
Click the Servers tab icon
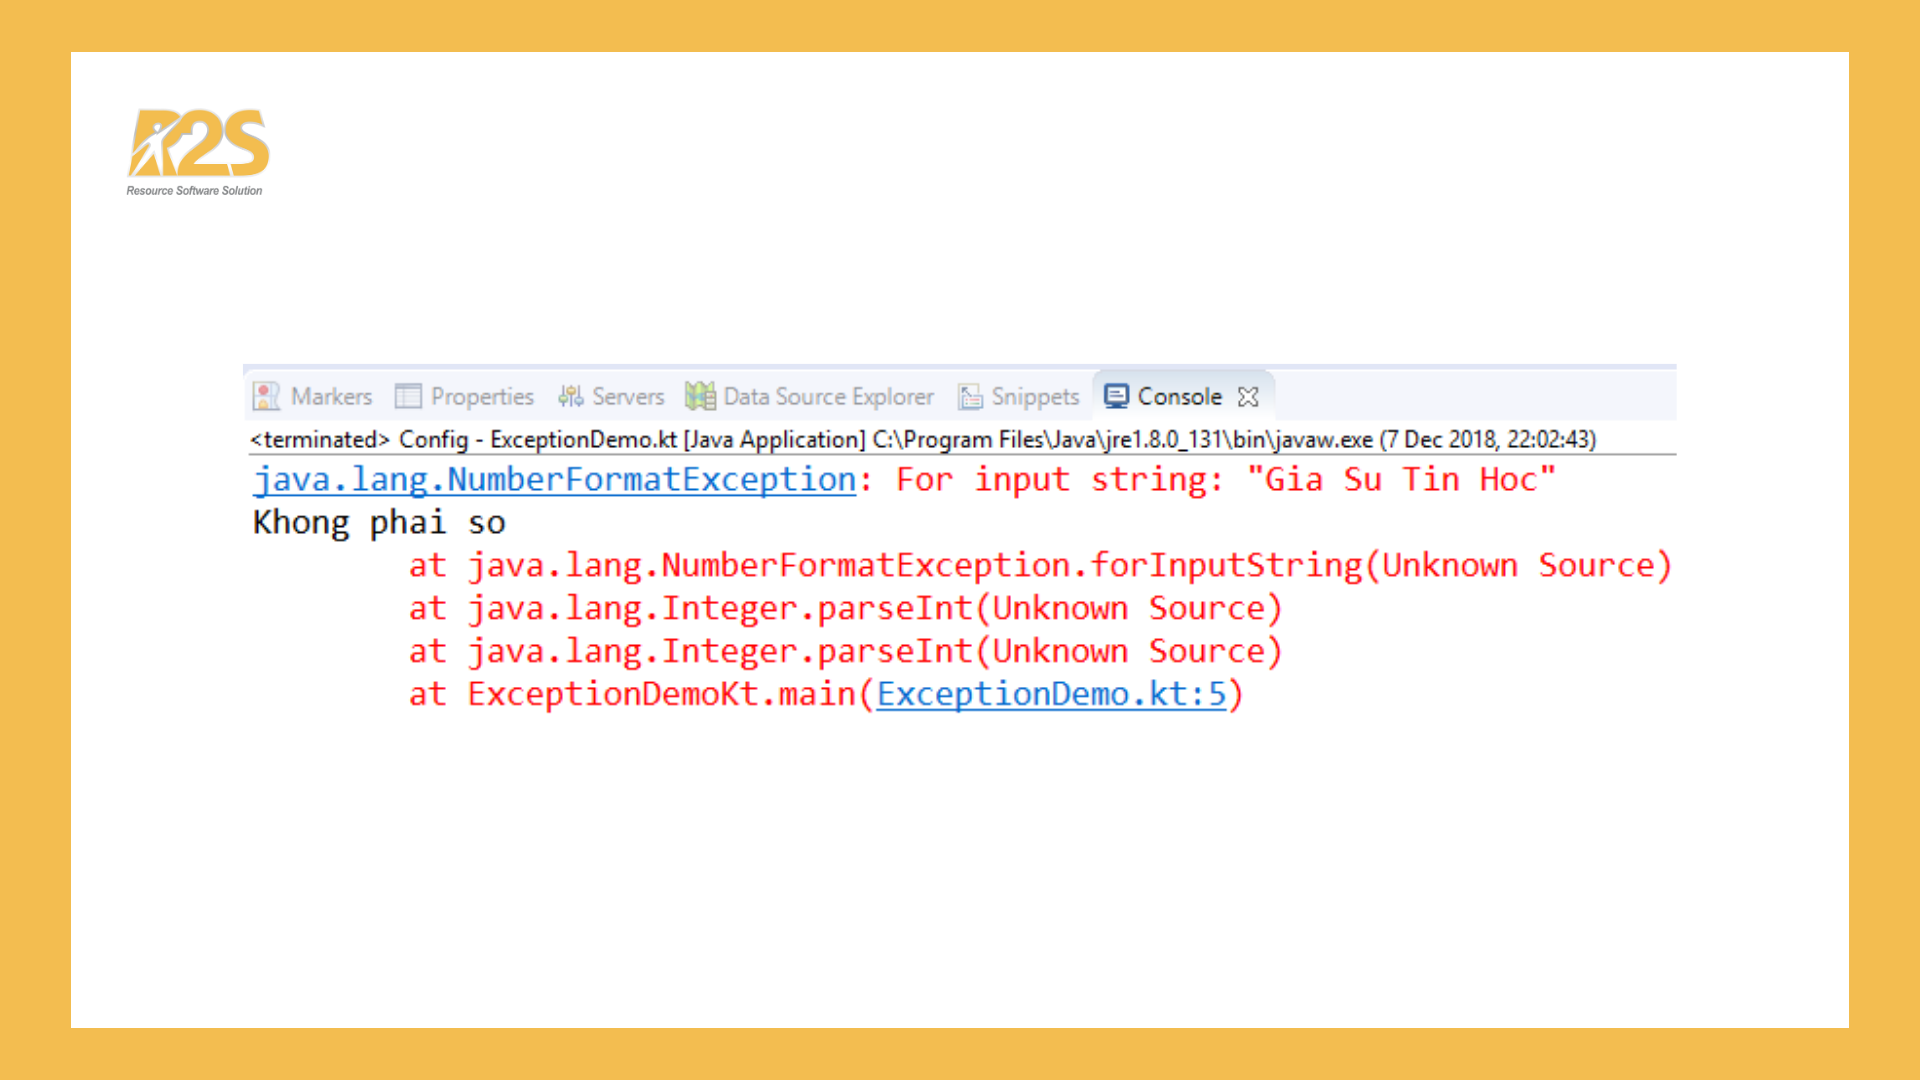tap(570, 396)
